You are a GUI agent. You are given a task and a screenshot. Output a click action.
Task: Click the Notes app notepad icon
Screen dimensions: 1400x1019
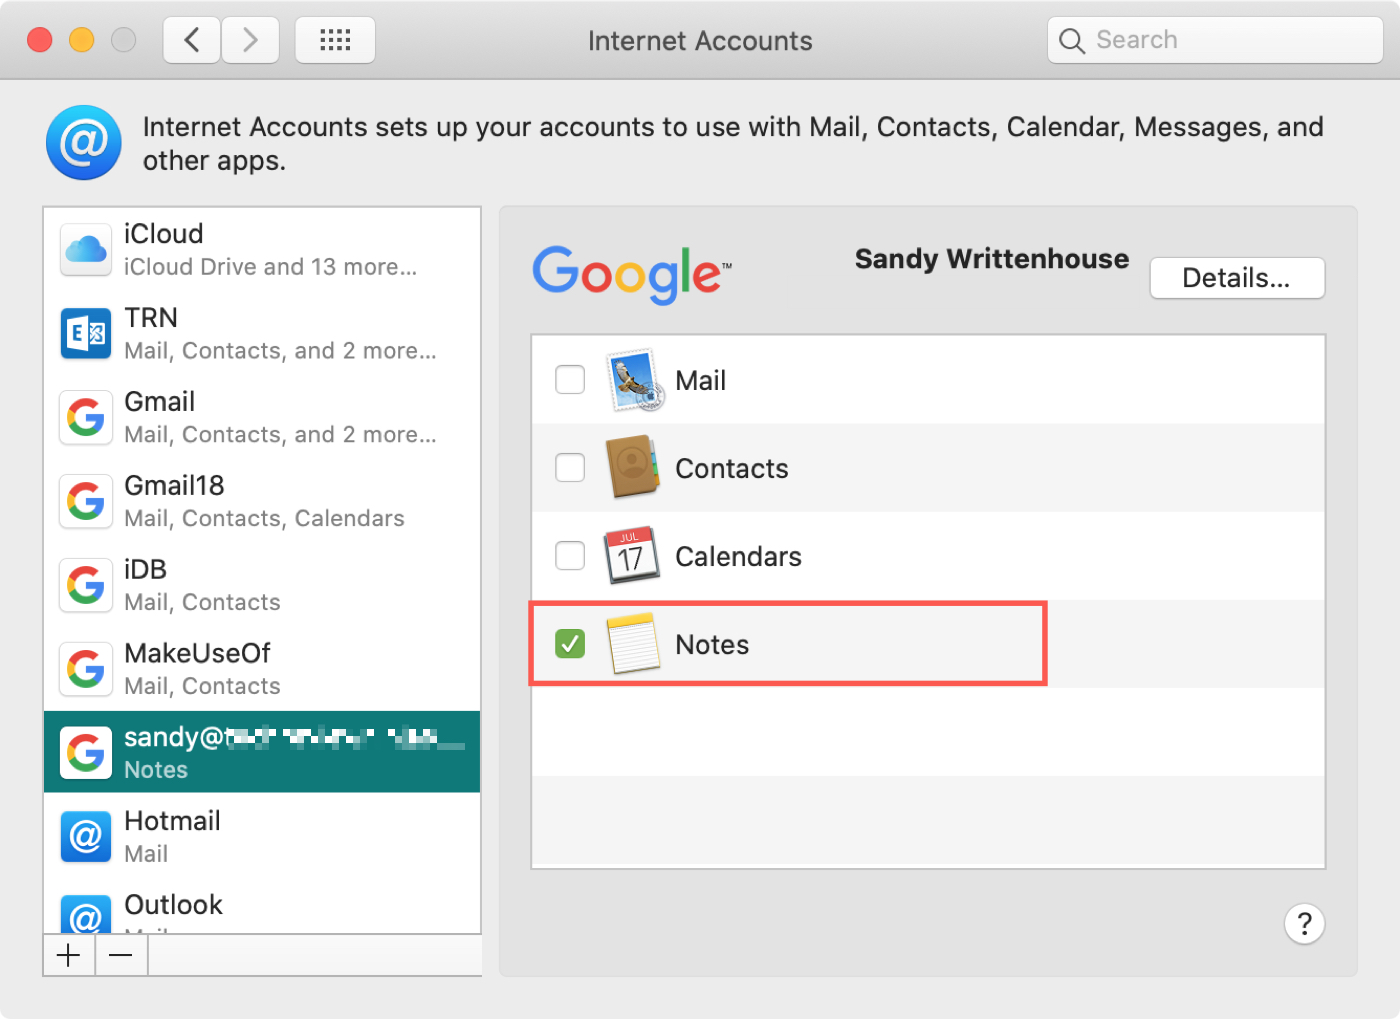pyautogui.click(x=632, y=643)
